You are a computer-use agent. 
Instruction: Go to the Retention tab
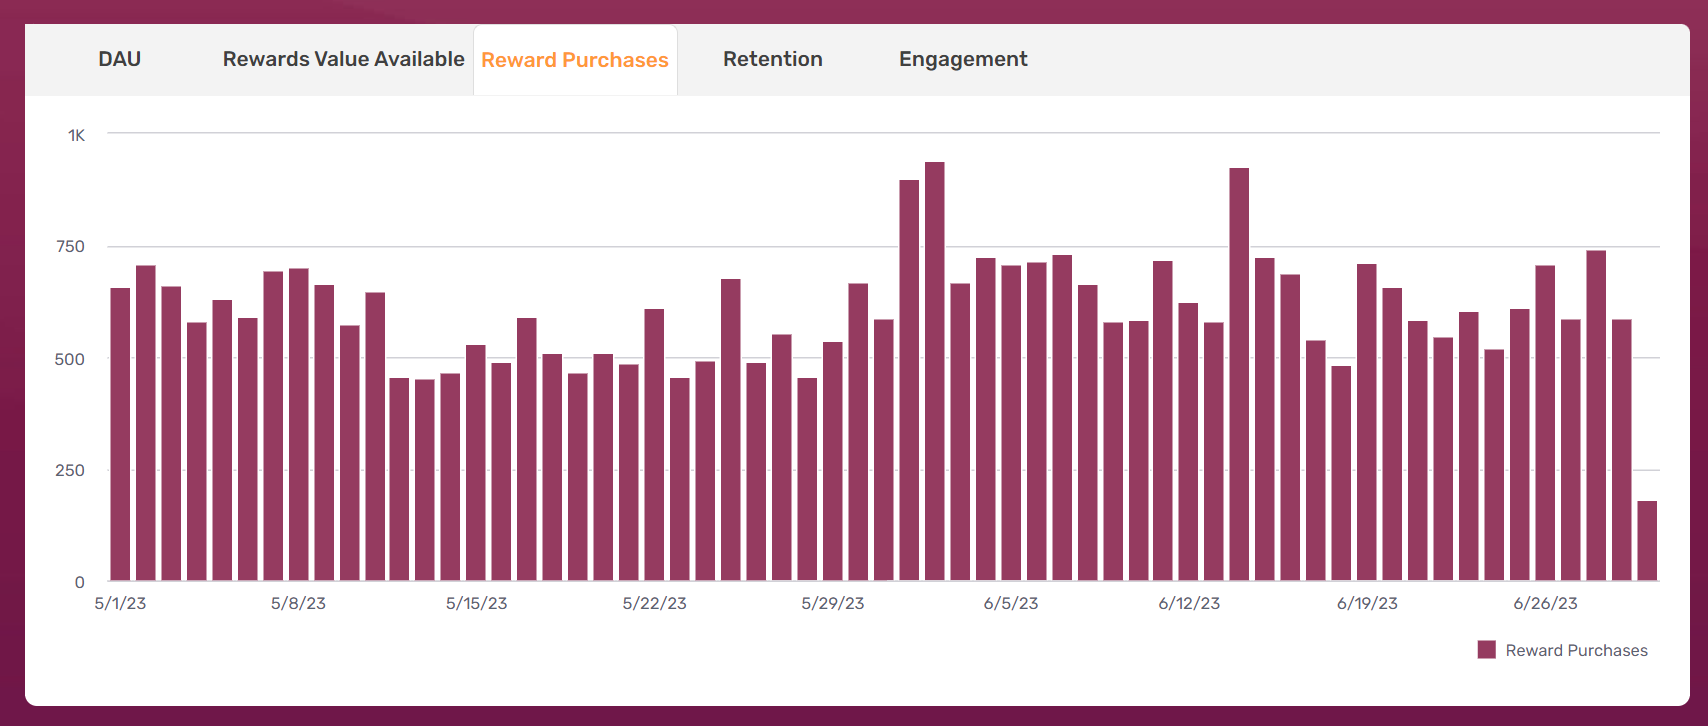tap(772, 59)
